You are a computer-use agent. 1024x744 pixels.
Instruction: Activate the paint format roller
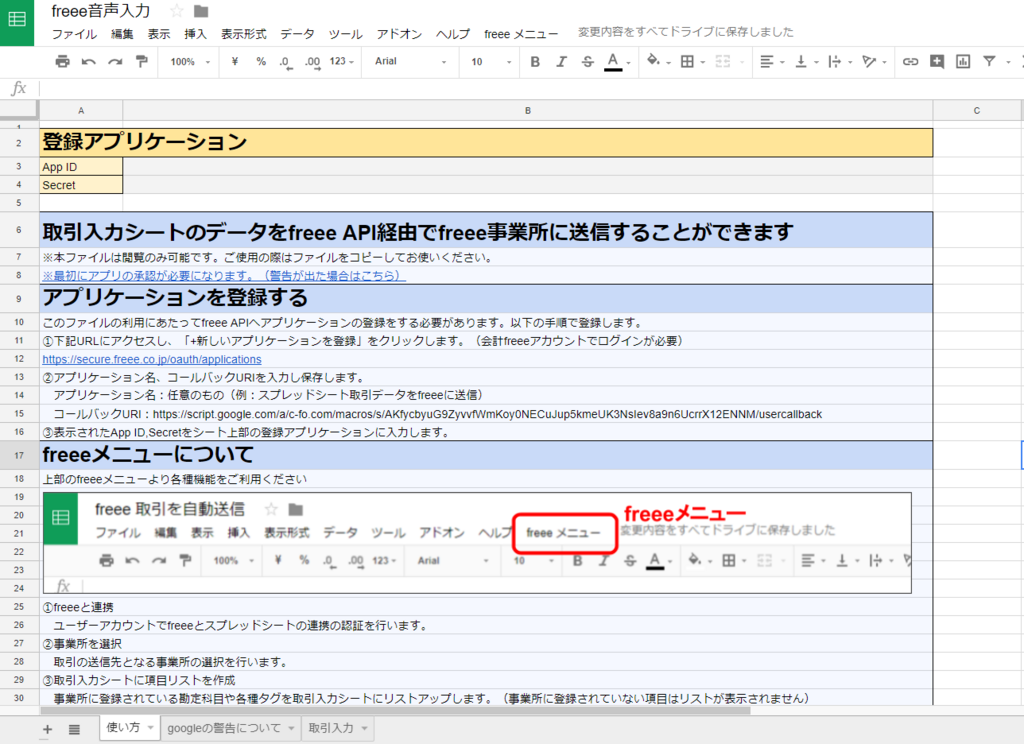point(142,61)
